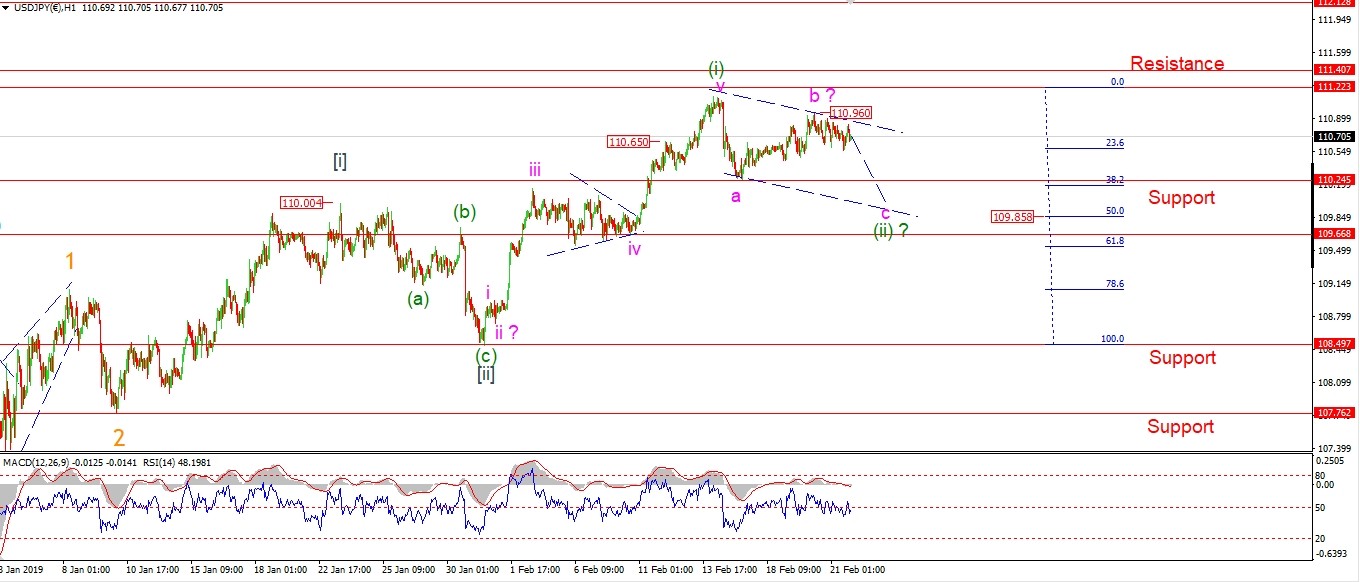Select the red Resistance label
The width and height of the screenshot is (1360, 582).
click(1177, 64)
